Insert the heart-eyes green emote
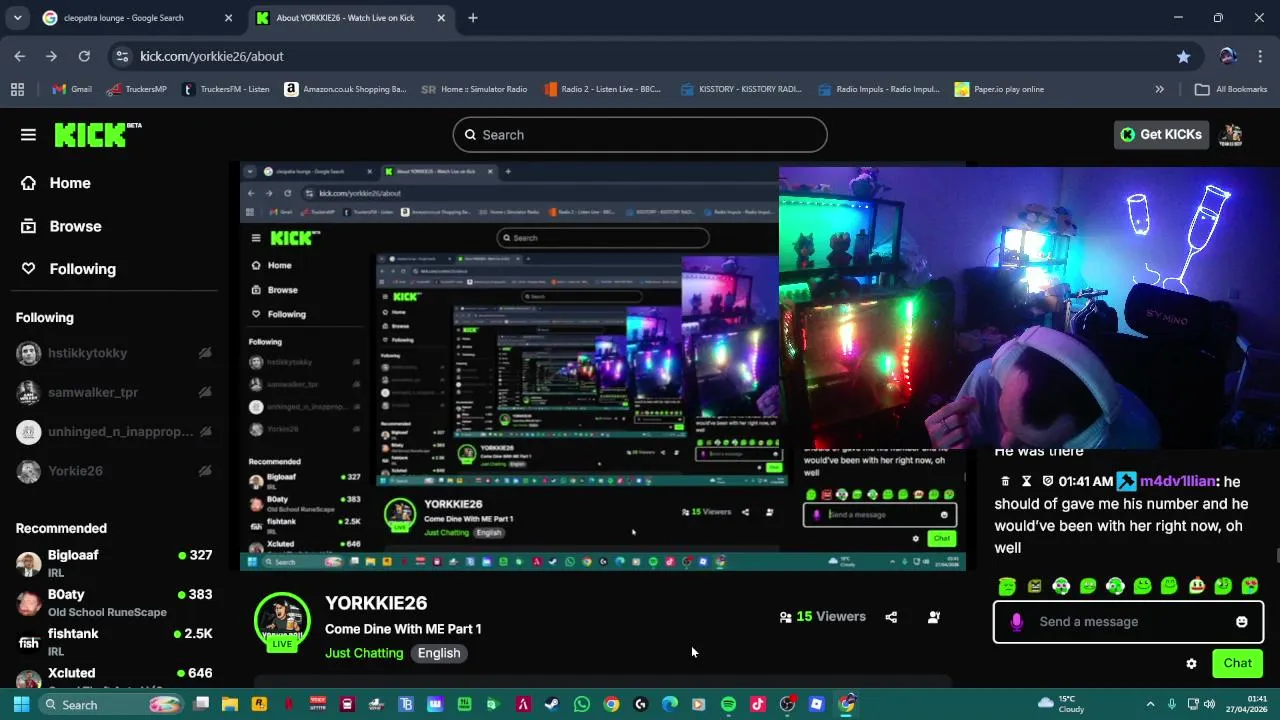Image resolution: width=1280 pixels, height=720 pixels. pyautogui.click(x=1250, y=586)
